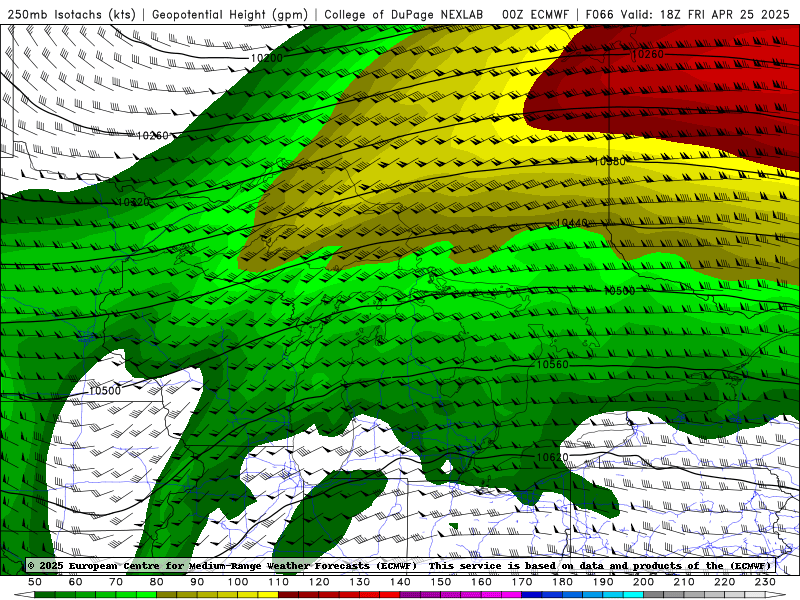Viewport: 800px width, 600px height.
Task: Pick the bright yellow swatch just before 110
Action: [x=268, y=595]
